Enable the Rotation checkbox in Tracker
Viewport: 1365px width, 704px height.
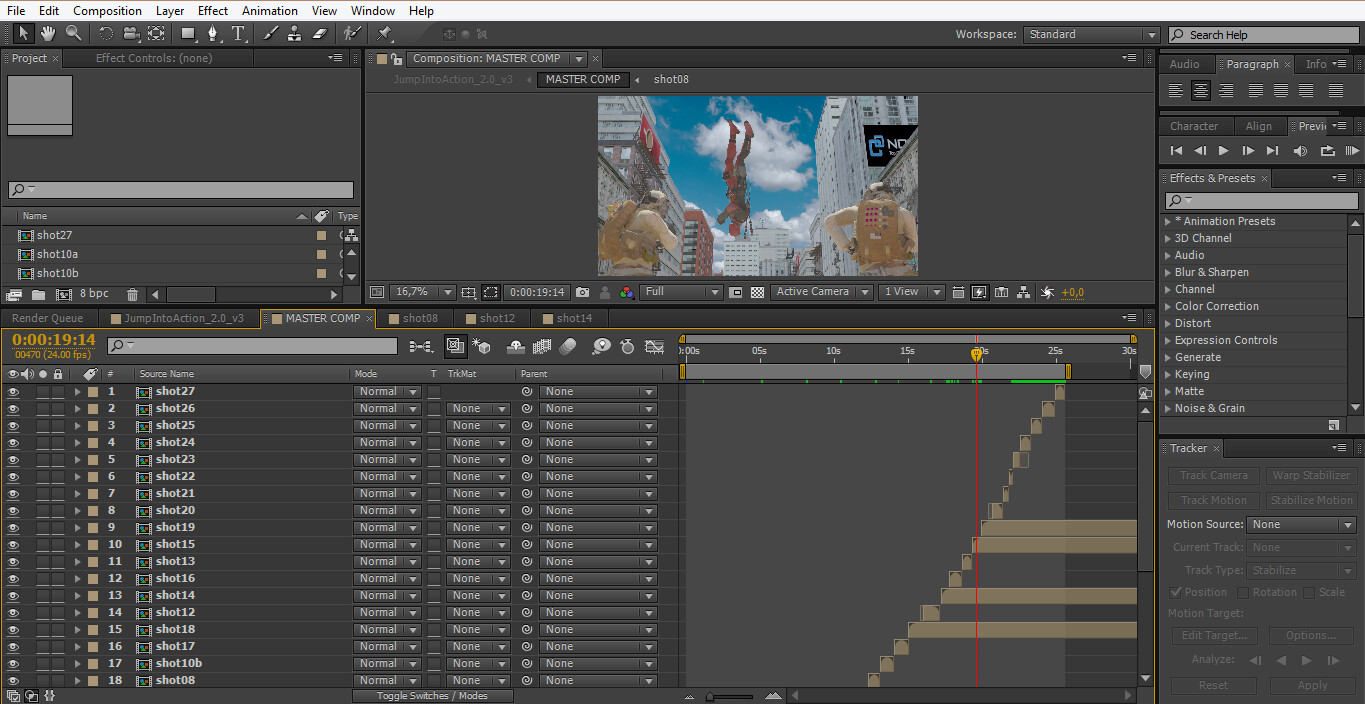1243,593
